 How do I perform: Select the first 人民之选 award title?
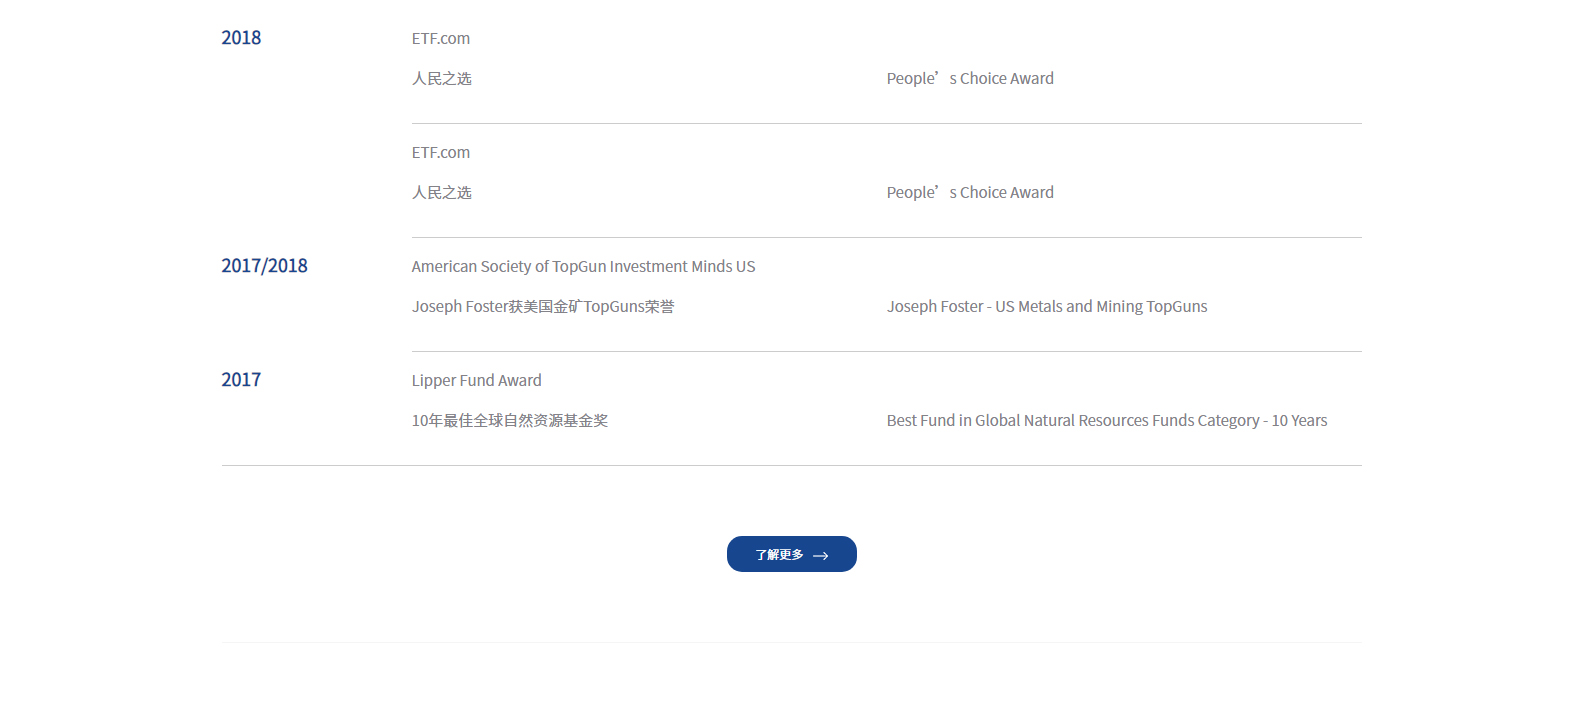click(x=441, y=79)
